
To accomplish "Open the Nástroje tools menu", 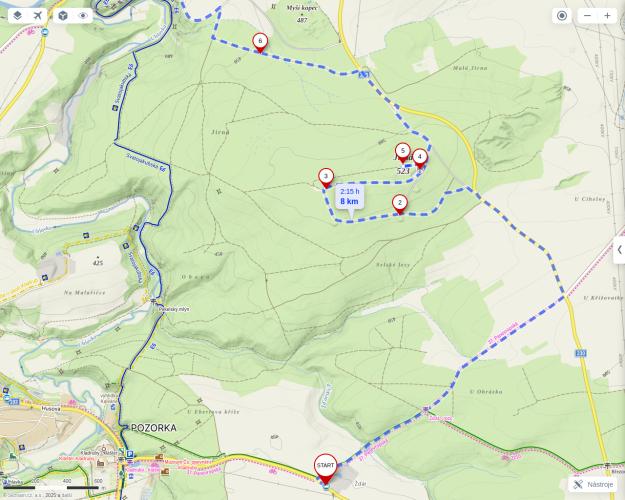I will click(x=593, y=484).
